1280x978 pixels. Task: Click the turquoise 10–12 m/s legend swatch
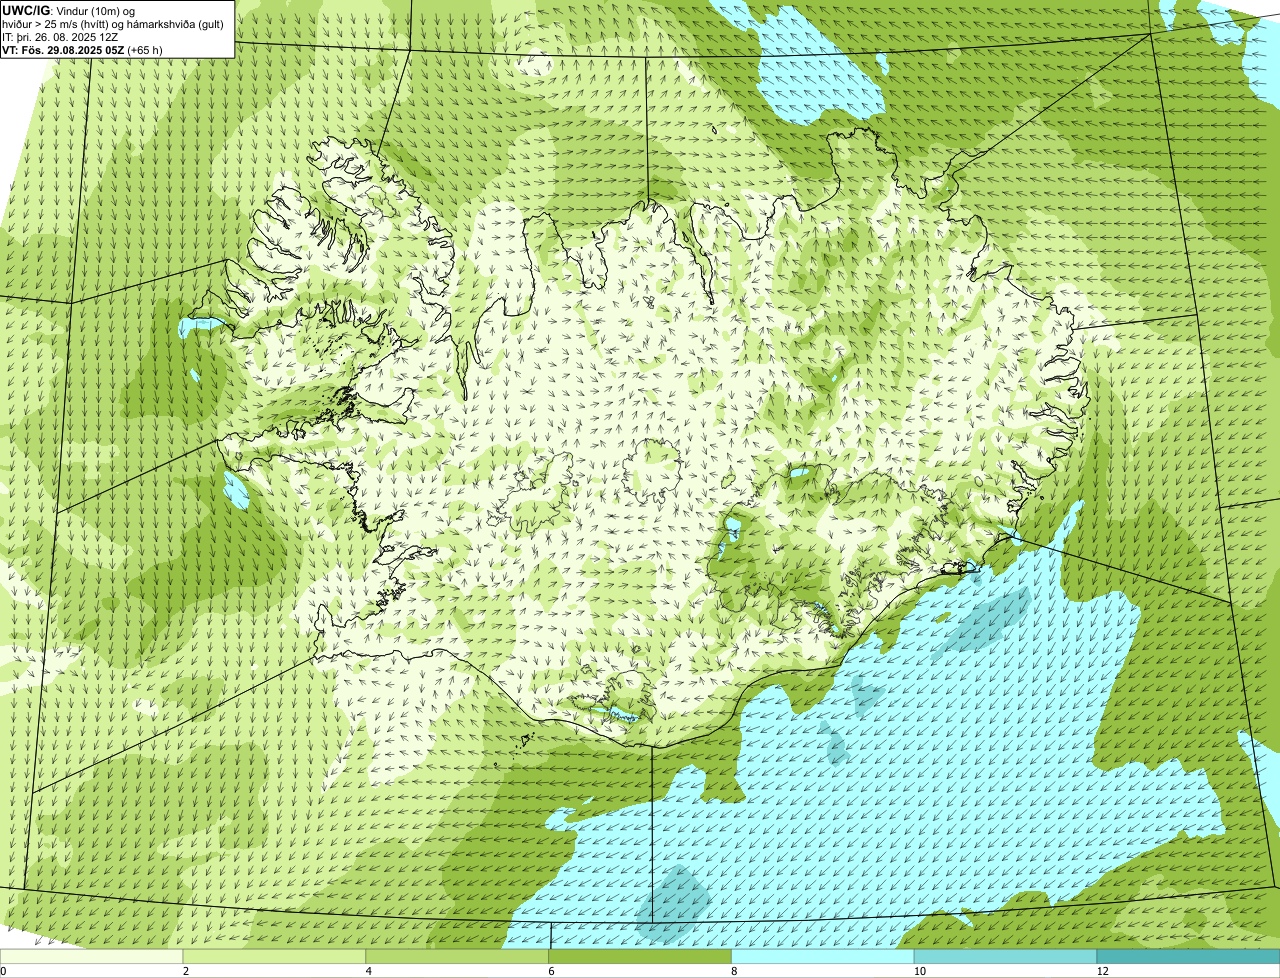[1006, 956]
